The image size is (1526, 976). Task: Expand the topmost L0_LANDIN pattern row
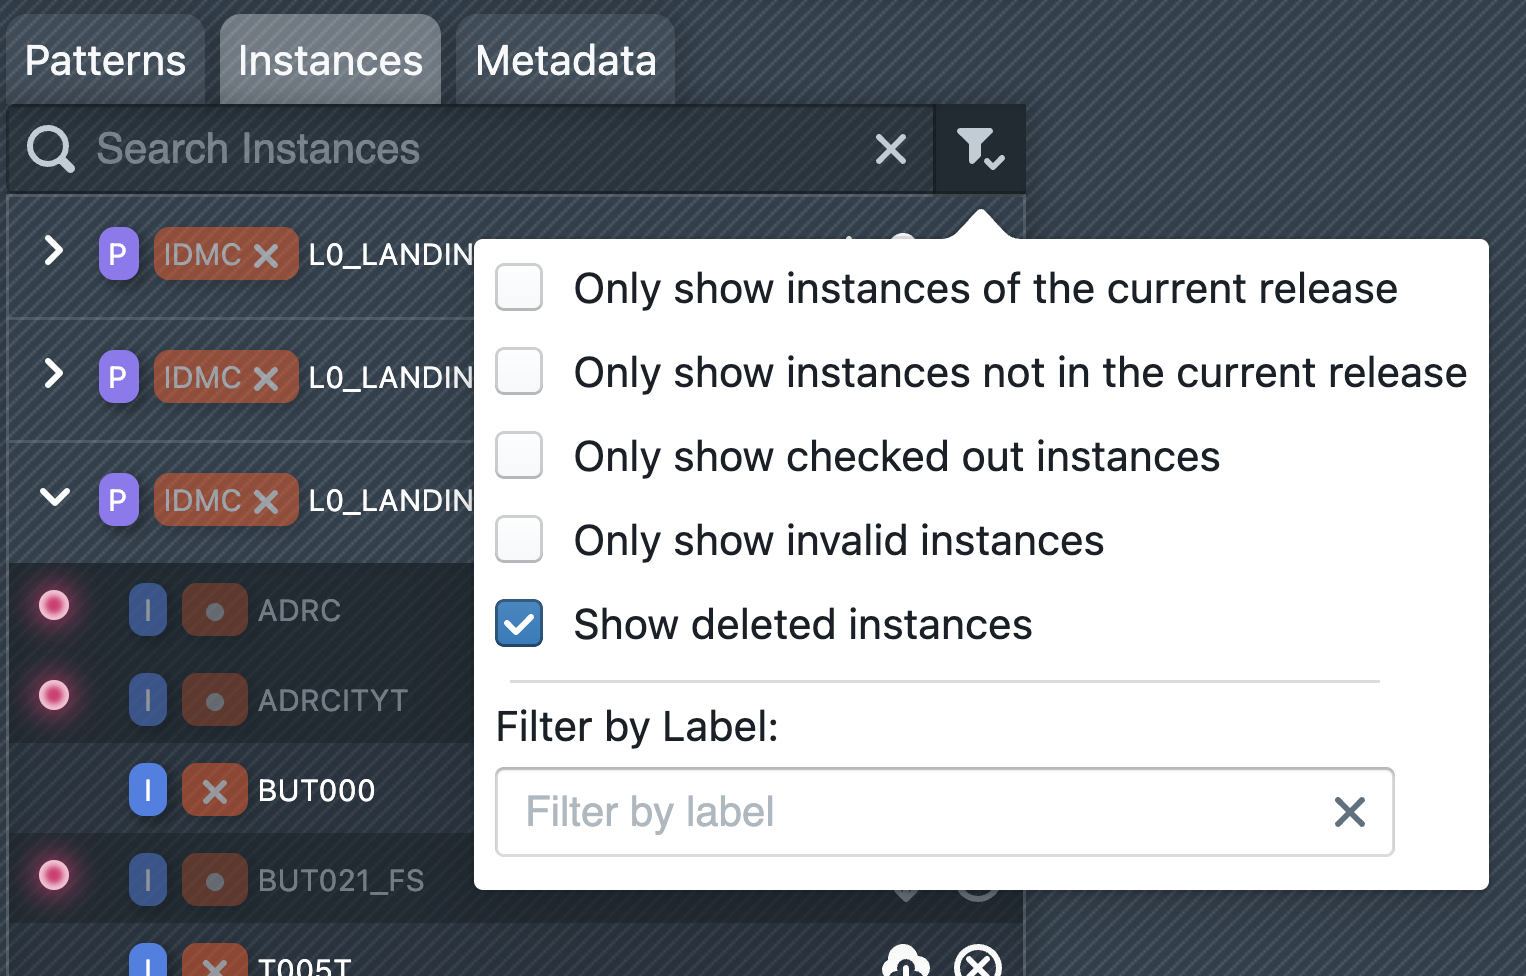tap(54, 251)
